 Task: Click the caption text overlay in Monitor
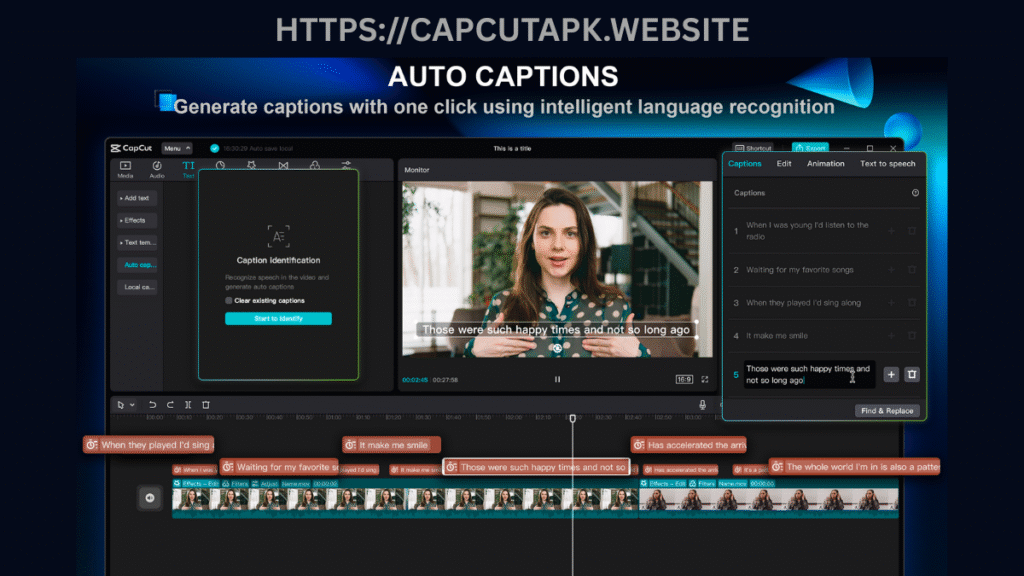tap(556, 329)
